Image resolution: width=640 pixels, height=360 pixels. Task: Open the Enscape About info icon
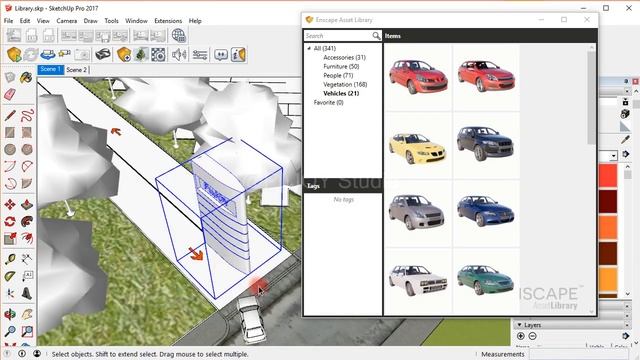point(238,54)
